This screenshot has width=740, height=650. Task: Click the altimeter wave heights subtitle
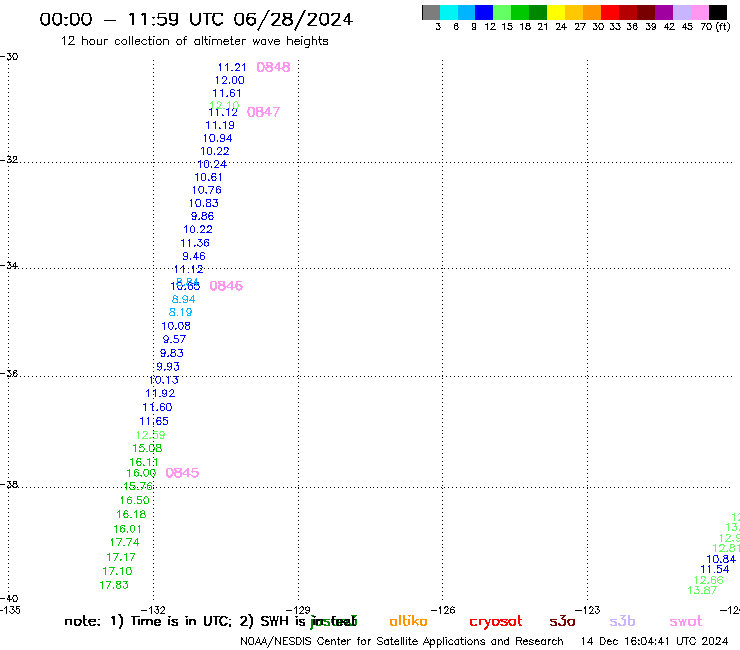pyautogui.click(x=194, y=41)
